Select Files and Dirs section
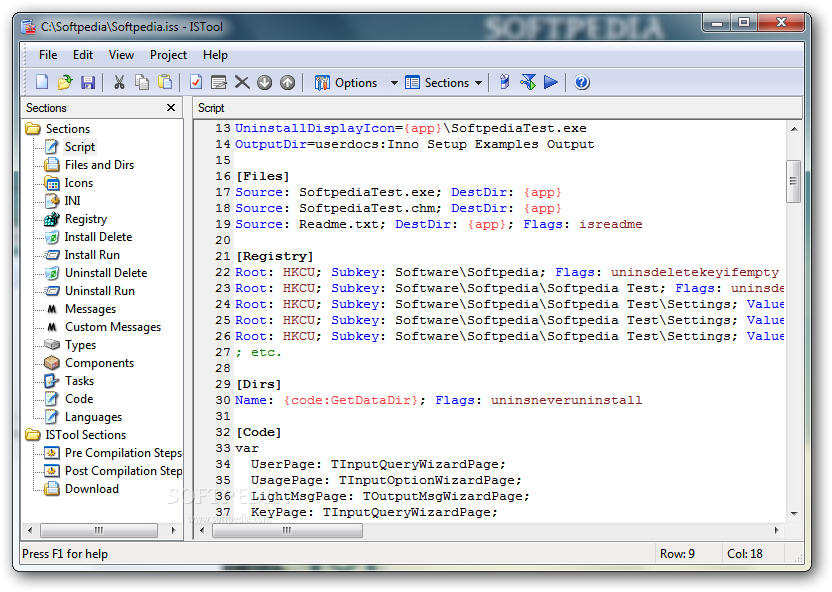 99,164
